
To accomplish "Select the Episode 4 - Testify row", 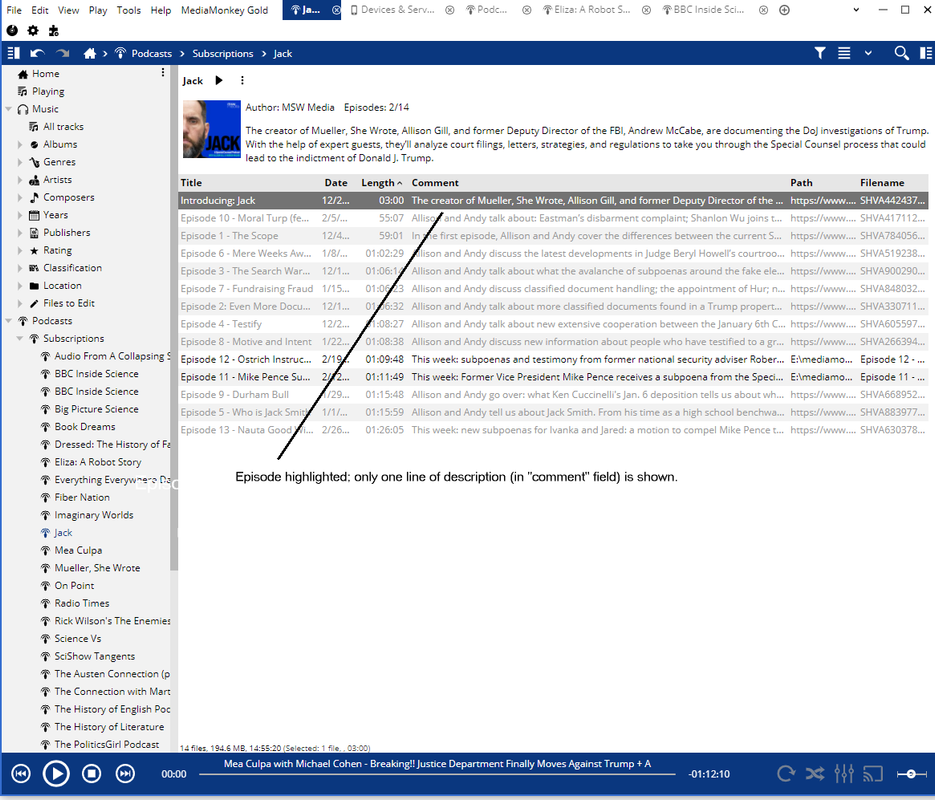I will click(x=553, y=324).
